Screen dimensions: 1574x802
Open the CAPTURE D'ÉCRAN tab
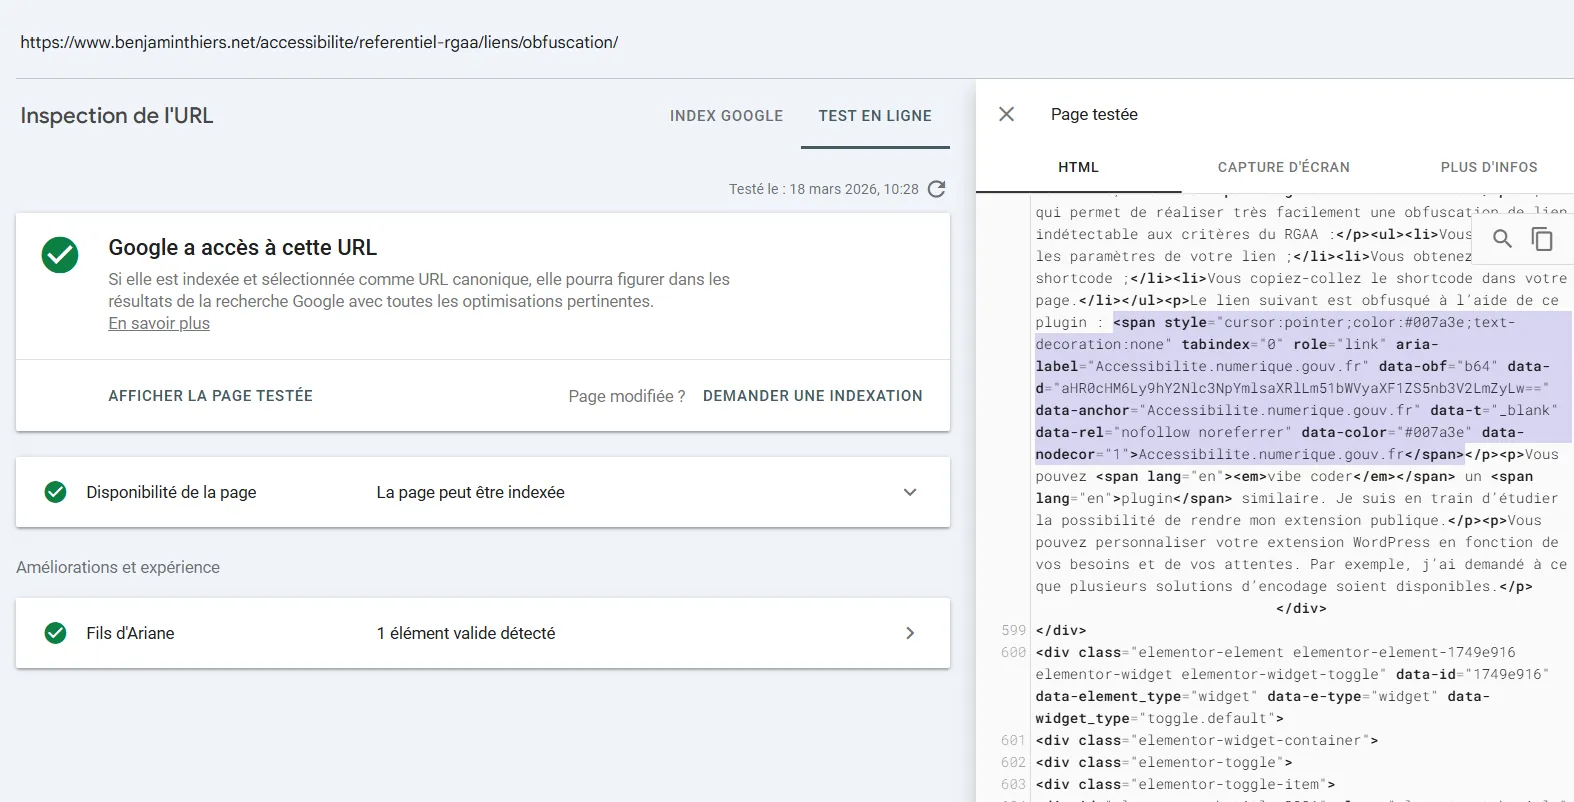(1283, 167)
